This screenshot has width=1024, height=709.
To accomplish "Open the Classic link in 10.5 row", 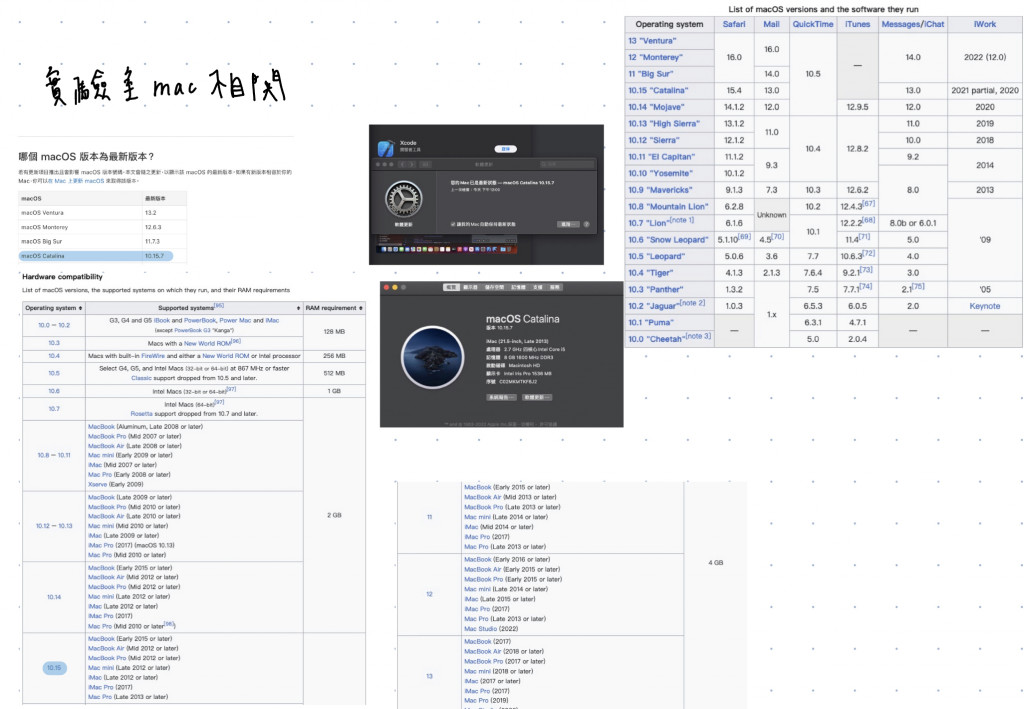I will [141, 378].
